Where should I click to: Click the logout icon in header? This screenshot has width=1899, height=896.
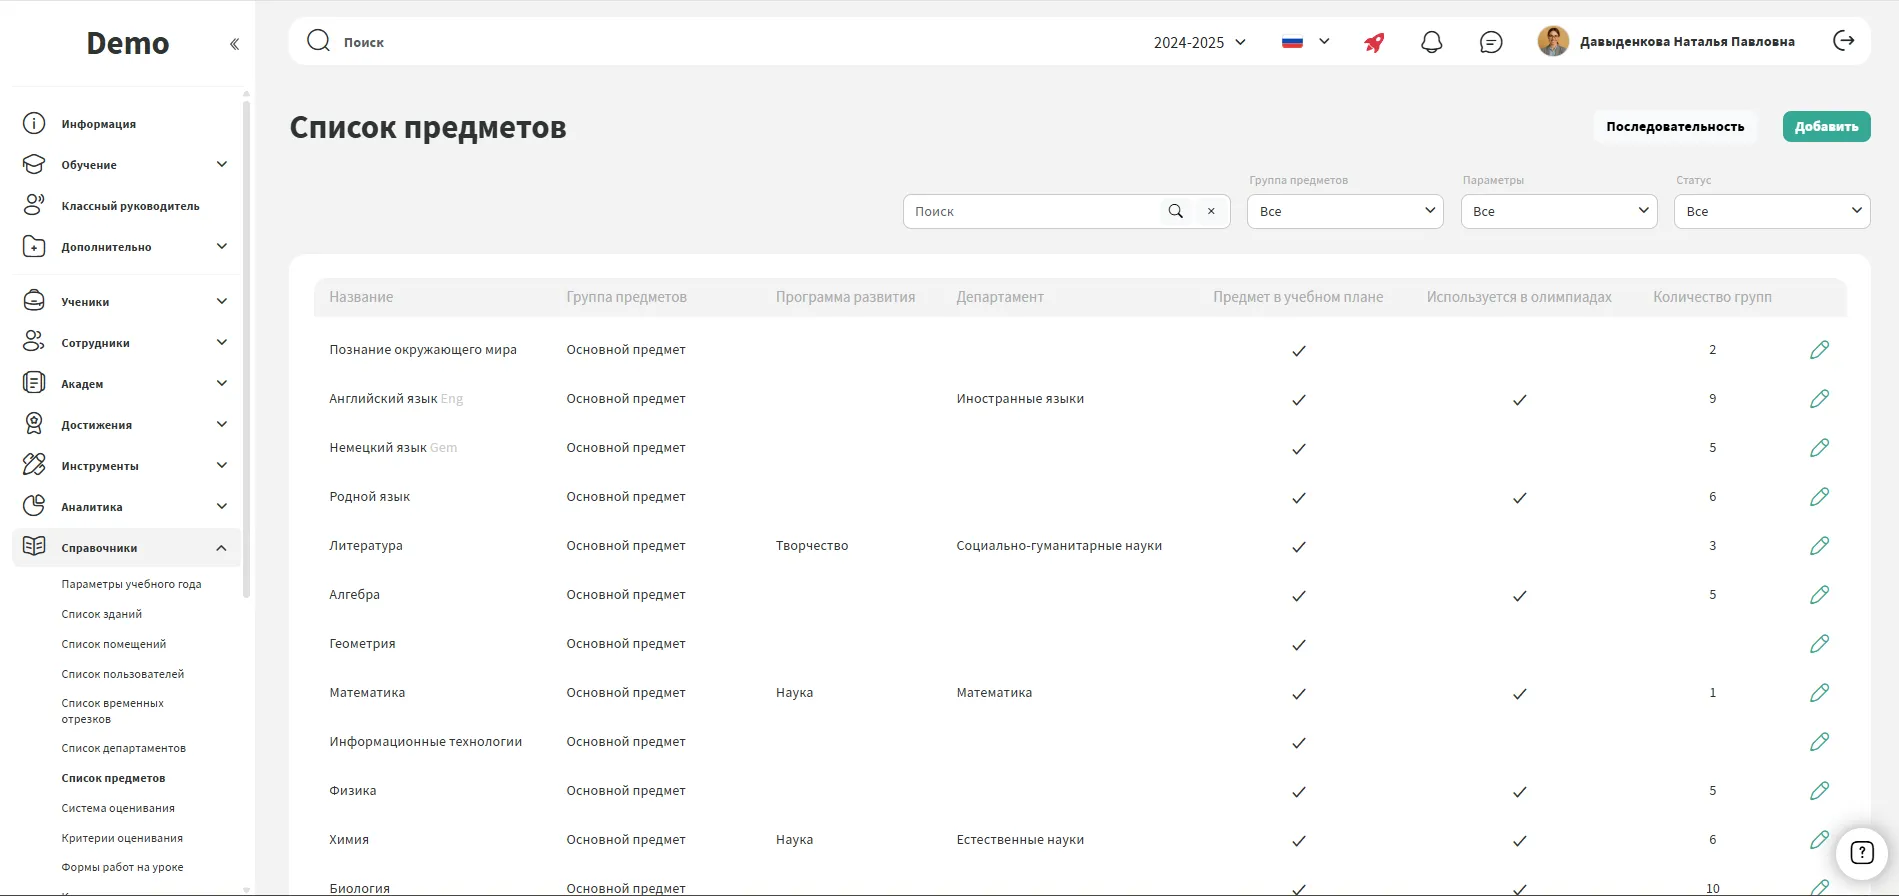(1843, 41)
